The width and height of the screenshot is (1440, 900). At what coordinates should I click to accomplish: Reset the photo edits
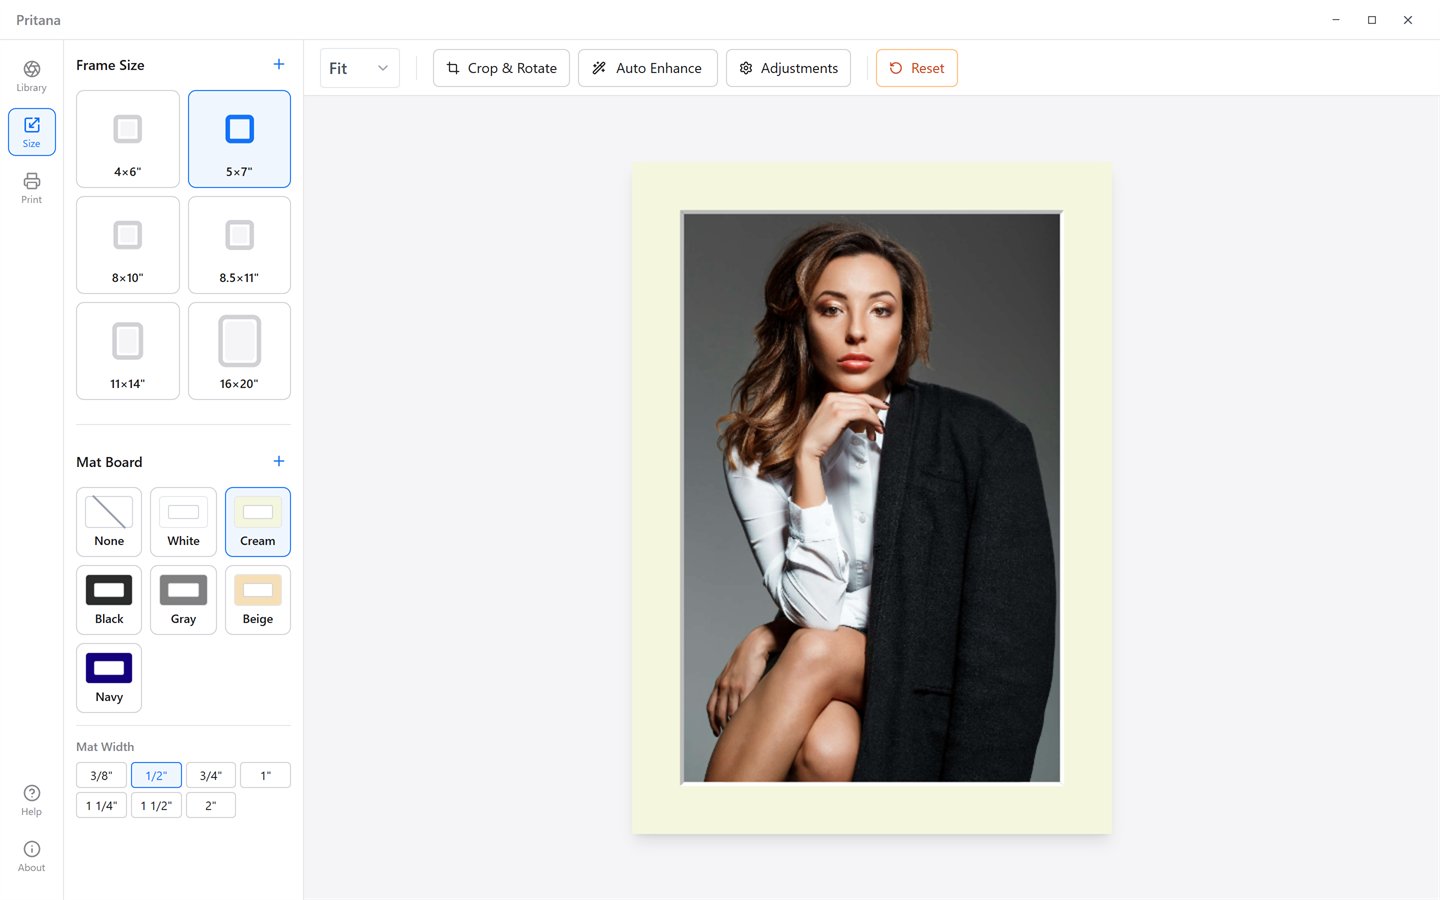[917, 68]
